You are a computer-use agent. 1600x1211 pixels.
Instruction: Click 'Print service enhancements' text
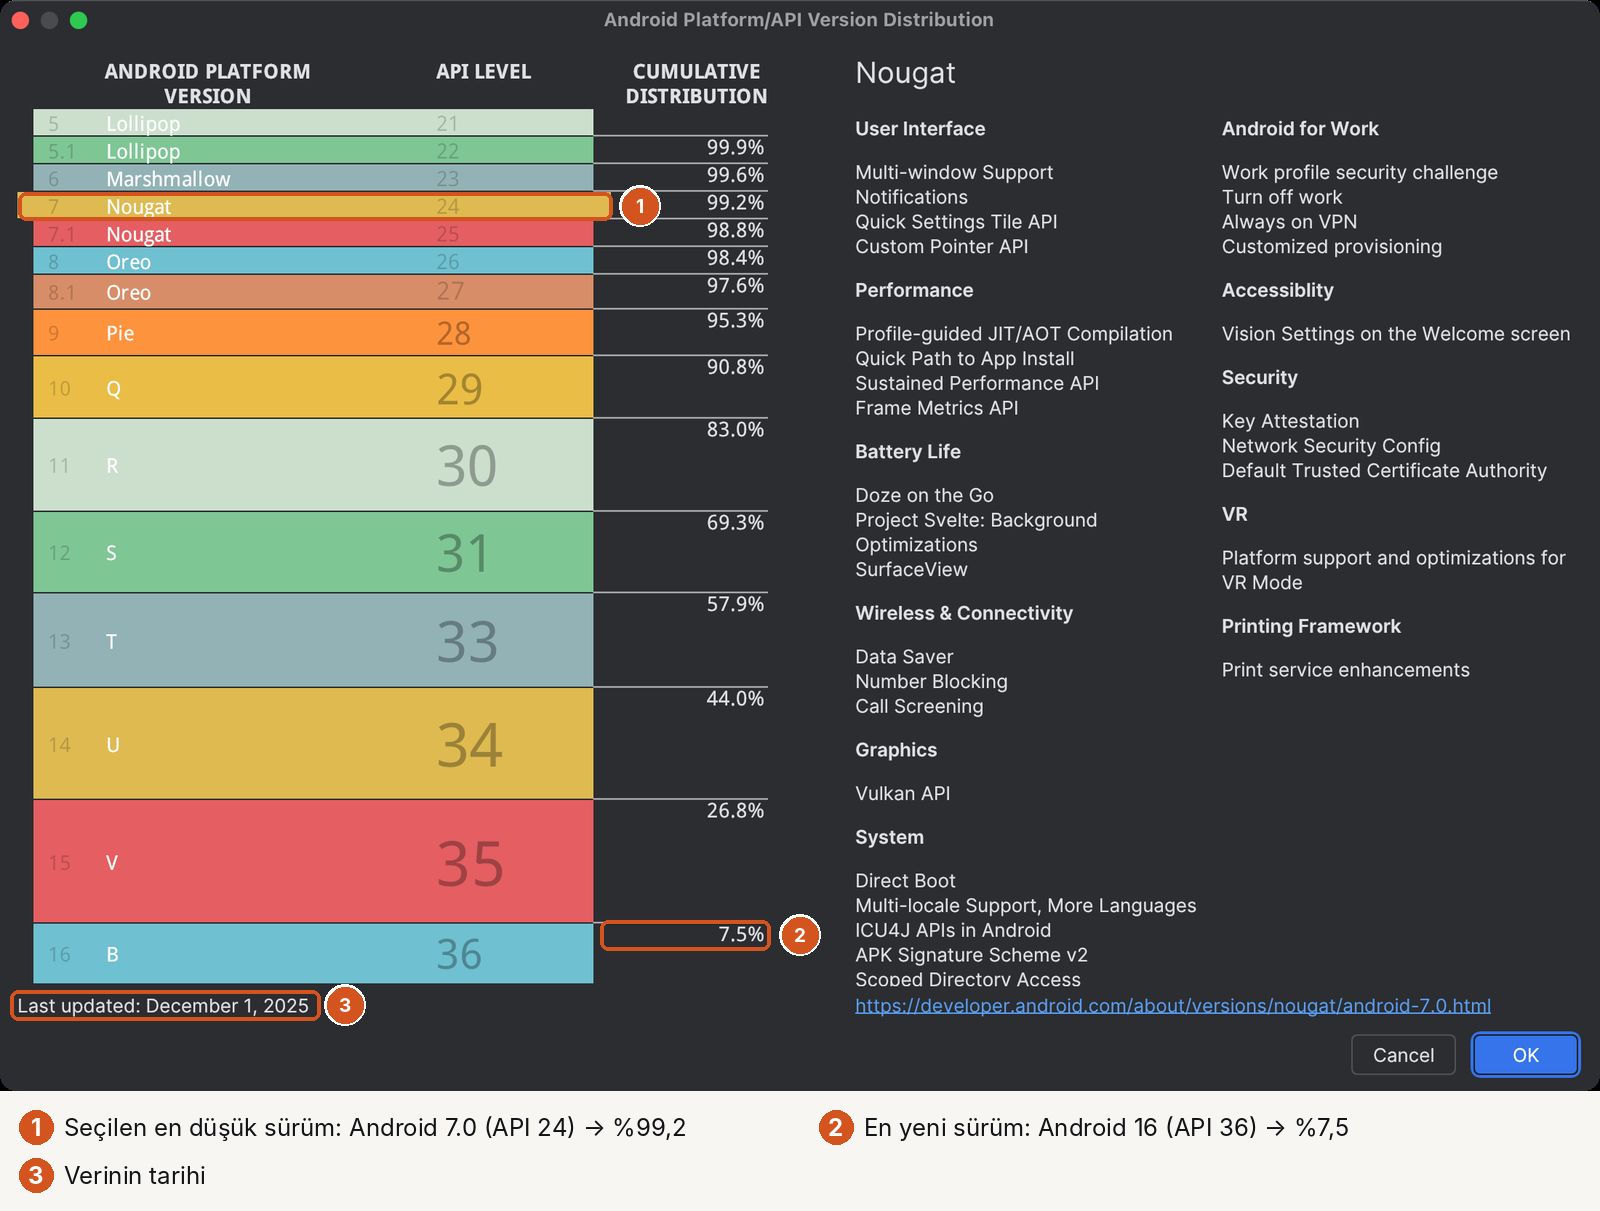(x=1345, y=670)
